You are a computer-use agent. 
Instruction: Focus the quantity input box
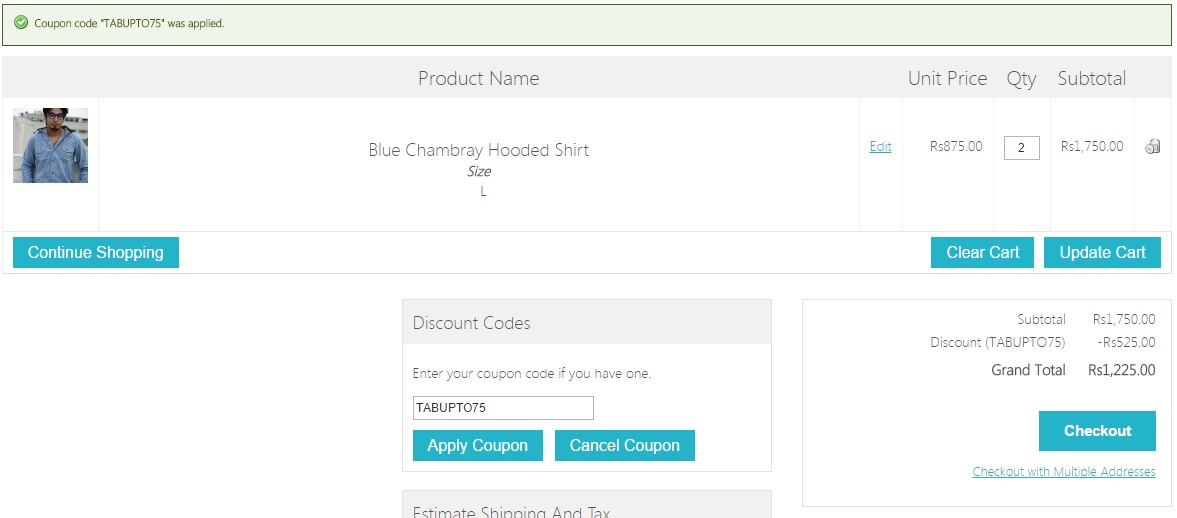(x=1021, y=148)
